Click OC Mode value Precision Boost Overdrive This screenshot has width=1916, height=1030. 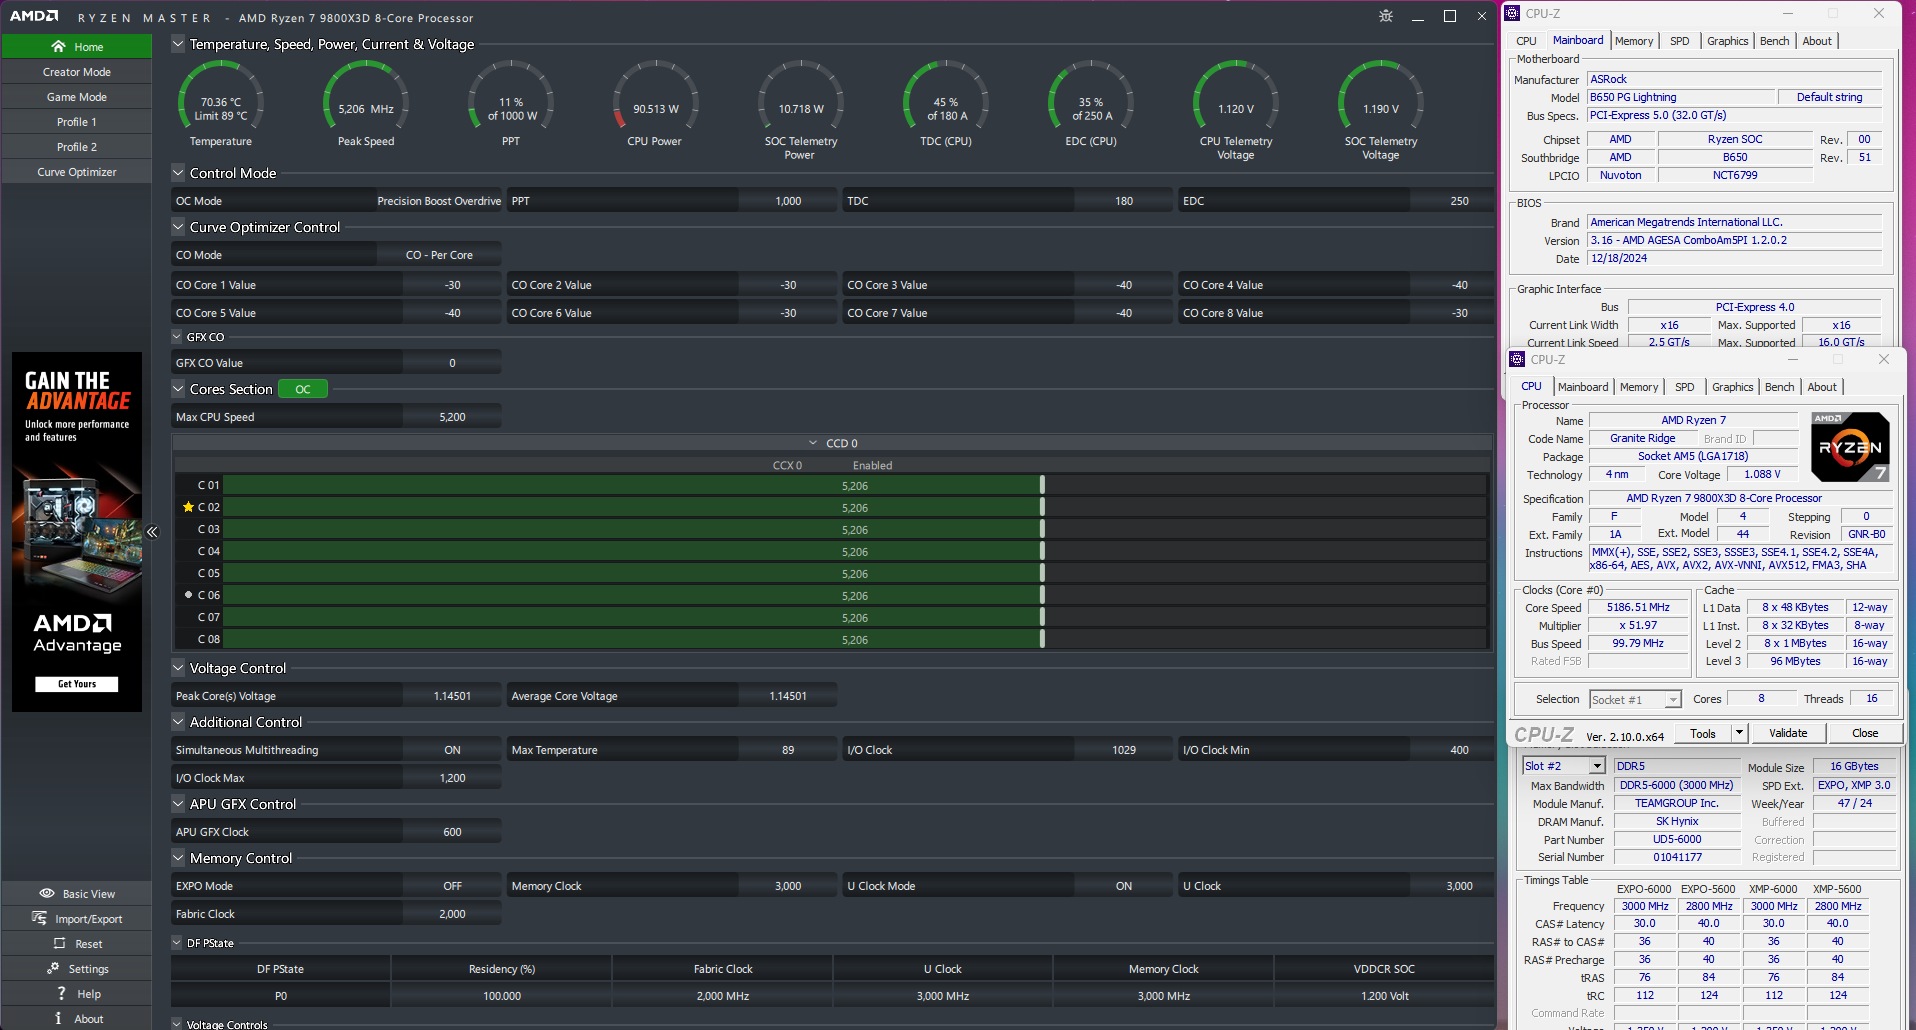pyautogui.click(x=439, y=201)
